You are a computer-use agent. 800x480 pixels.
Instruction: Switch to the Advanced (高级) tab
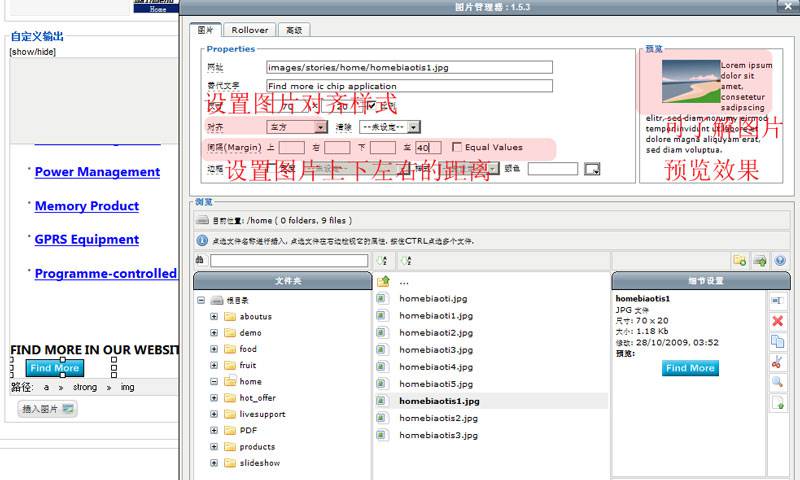tap(294, 30)
